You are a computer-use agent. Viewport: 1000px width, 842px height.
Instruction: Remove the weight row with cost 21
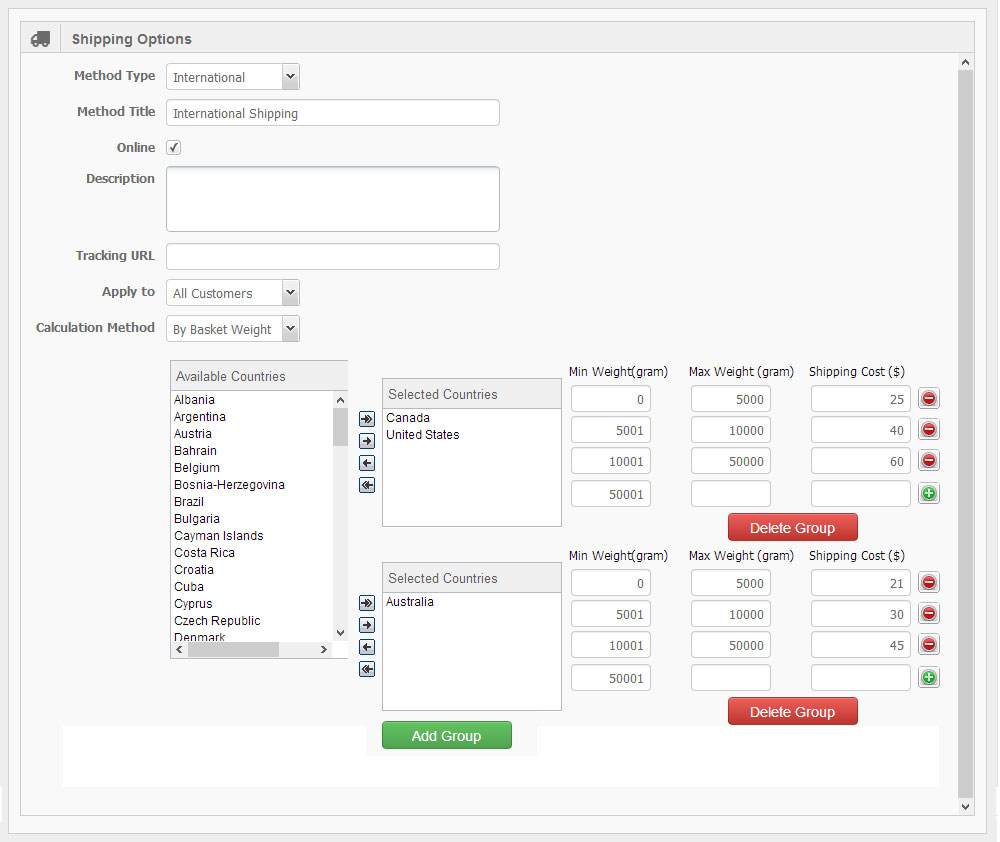929,582
